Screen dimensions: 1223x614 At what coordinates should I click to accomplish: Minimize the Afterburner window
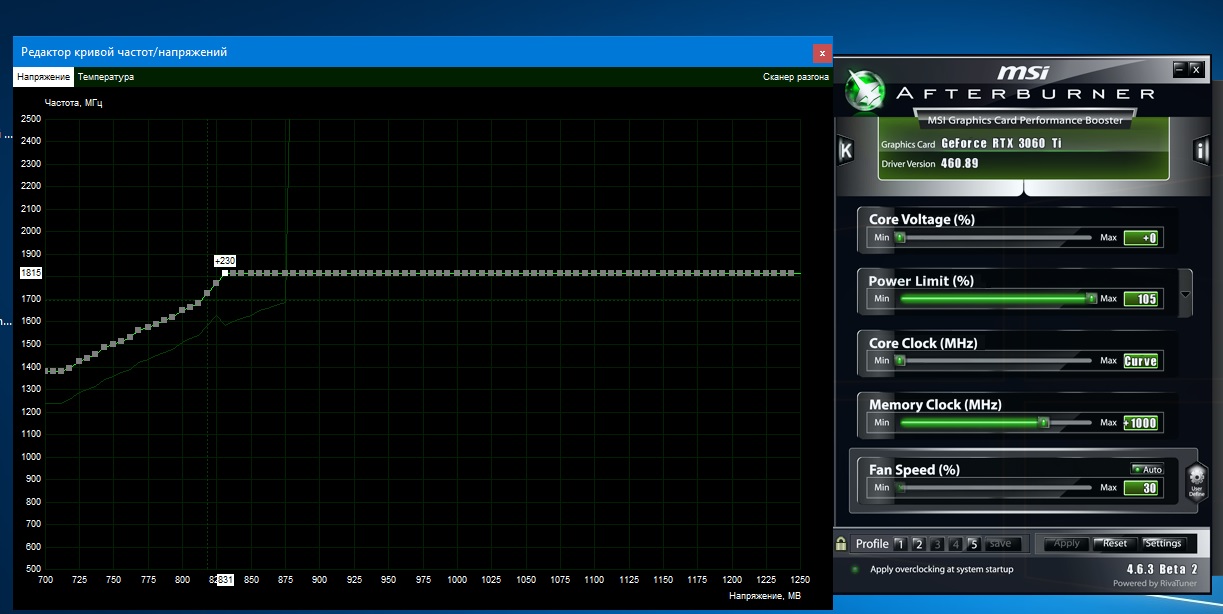pyautogui.click(x=1180, y=69)
